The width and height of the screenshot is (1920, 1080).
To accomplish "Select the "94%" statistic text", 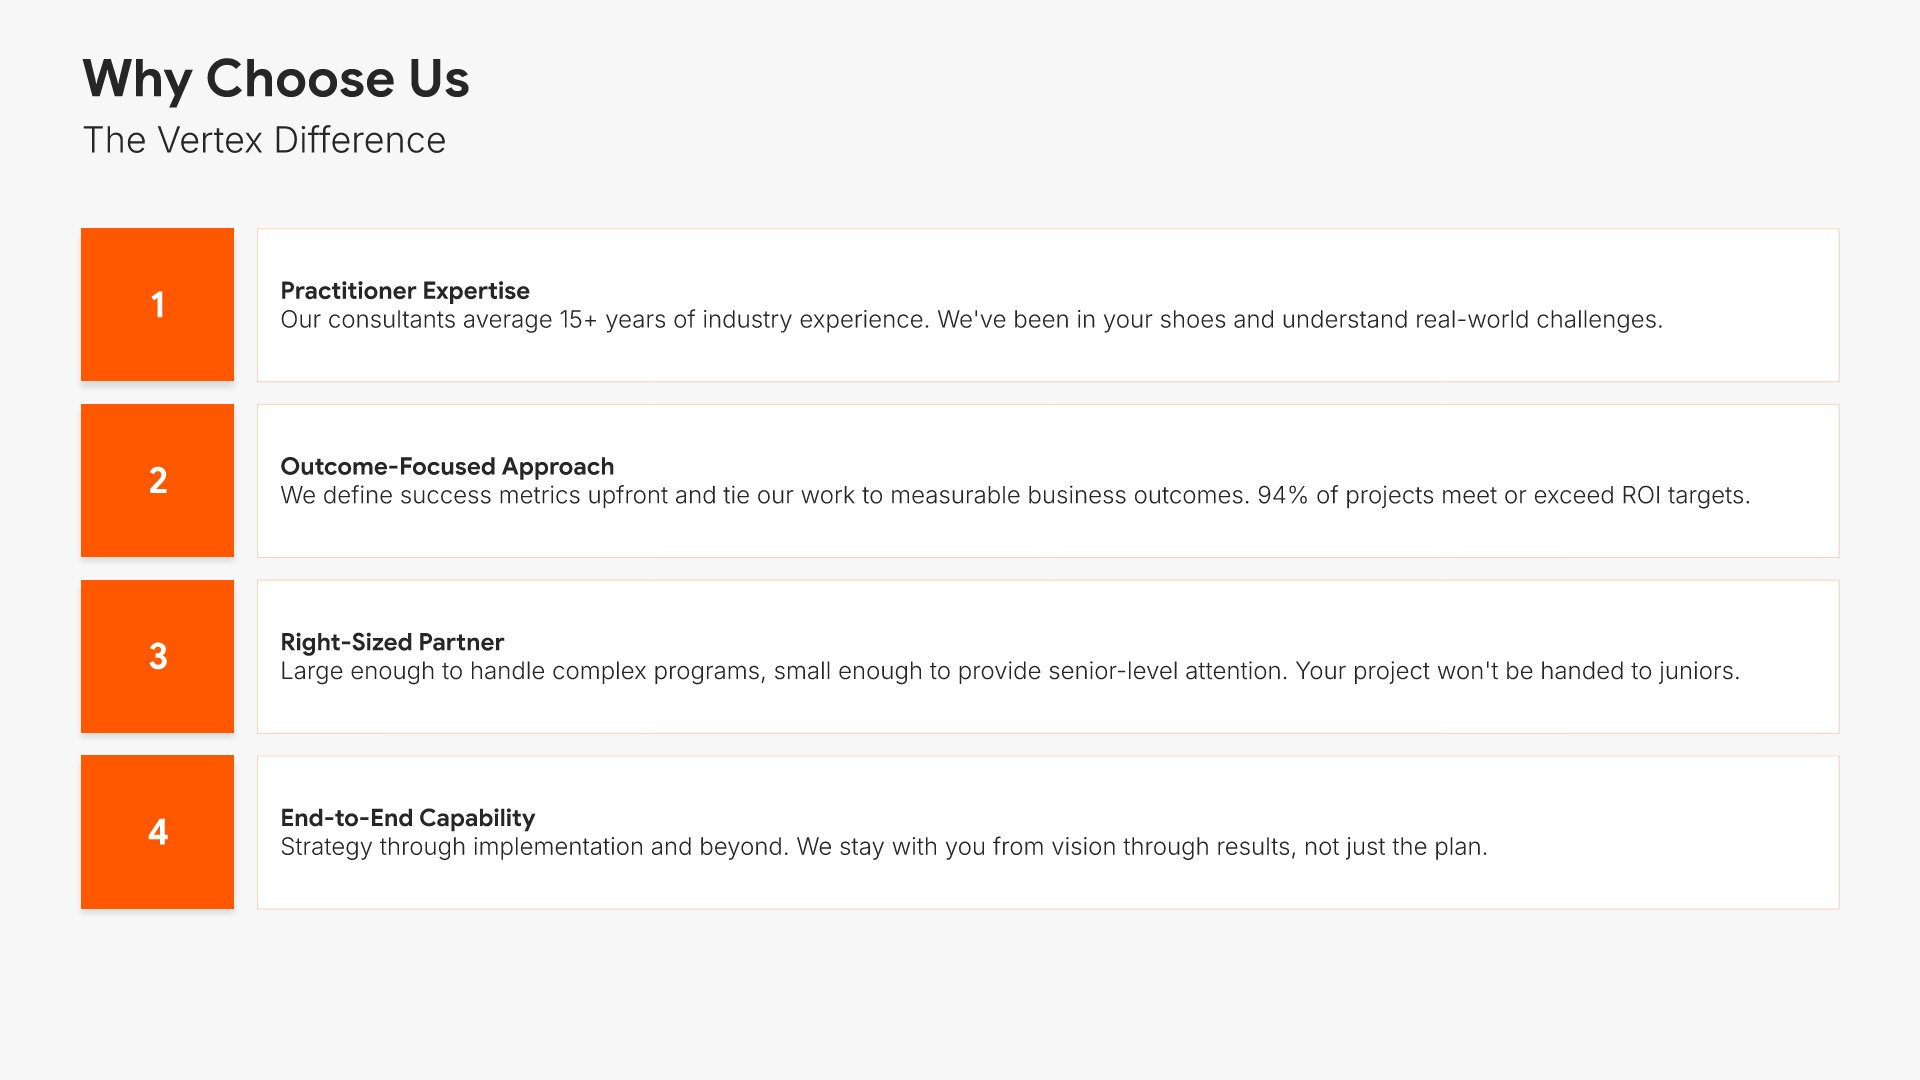I will [x=1282, y=496].
